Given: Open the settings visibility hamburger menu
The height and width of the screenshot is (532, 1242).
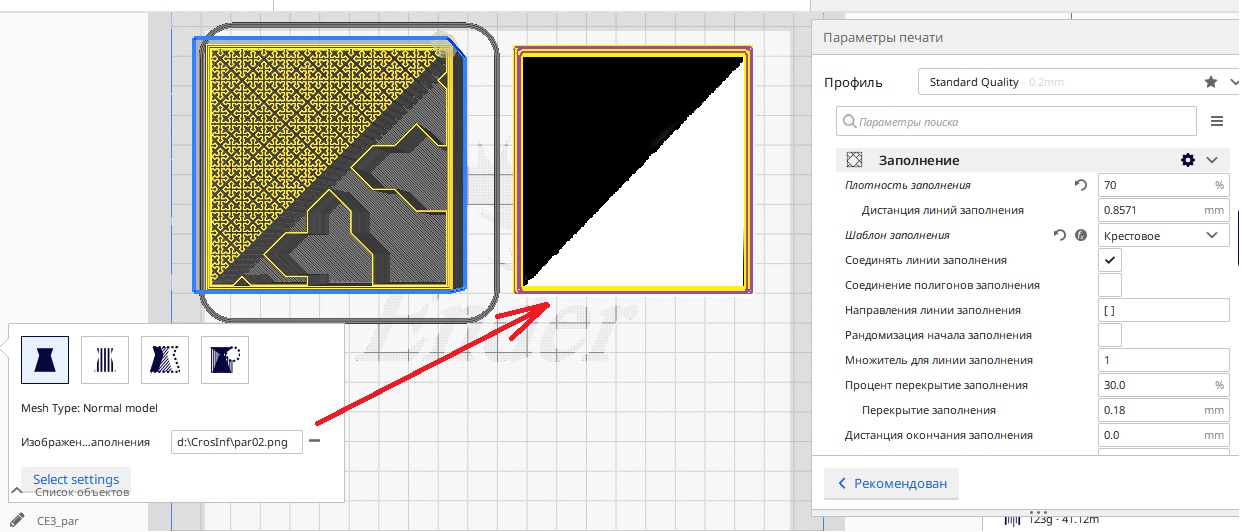Looking at the screenshot, I should tap(1217, 121).
